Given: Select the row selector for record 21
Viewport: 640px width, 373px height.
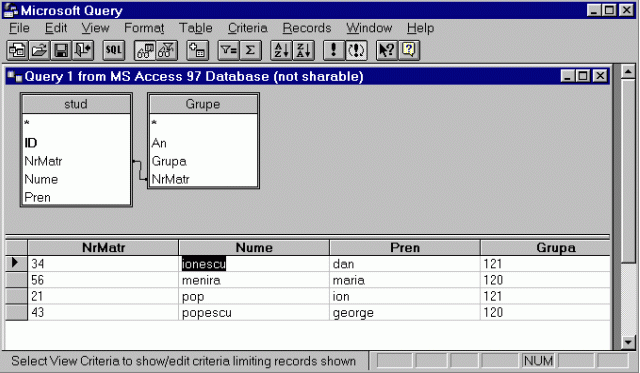Looking at the screenshot, I should click(16, 296).
